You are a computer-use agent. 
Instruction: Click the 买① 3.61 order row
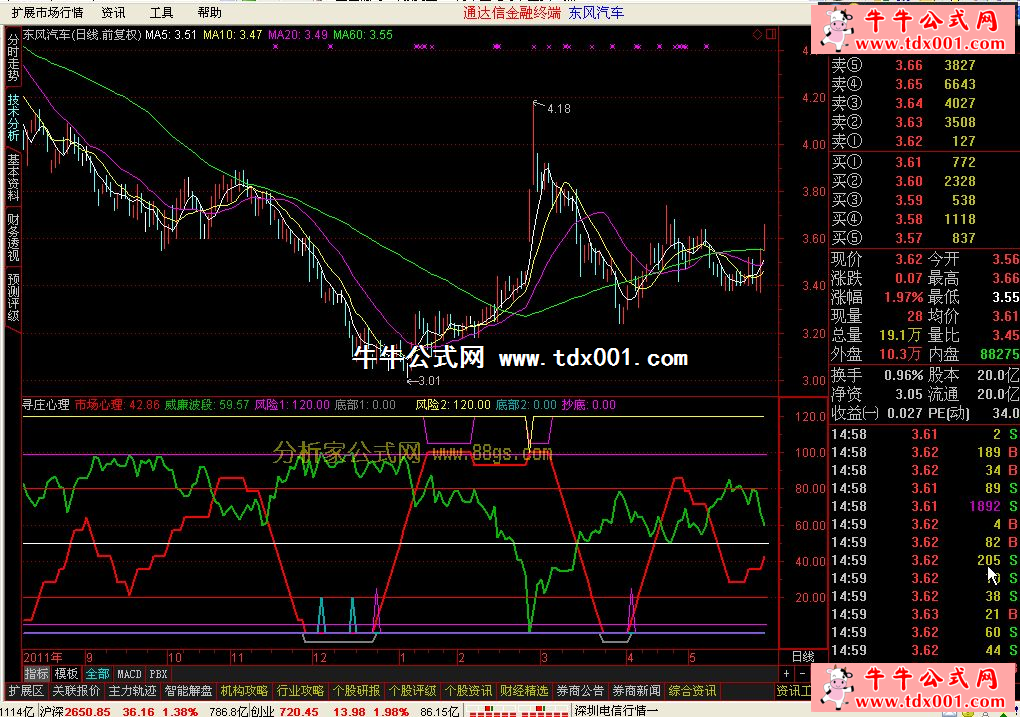904,162
